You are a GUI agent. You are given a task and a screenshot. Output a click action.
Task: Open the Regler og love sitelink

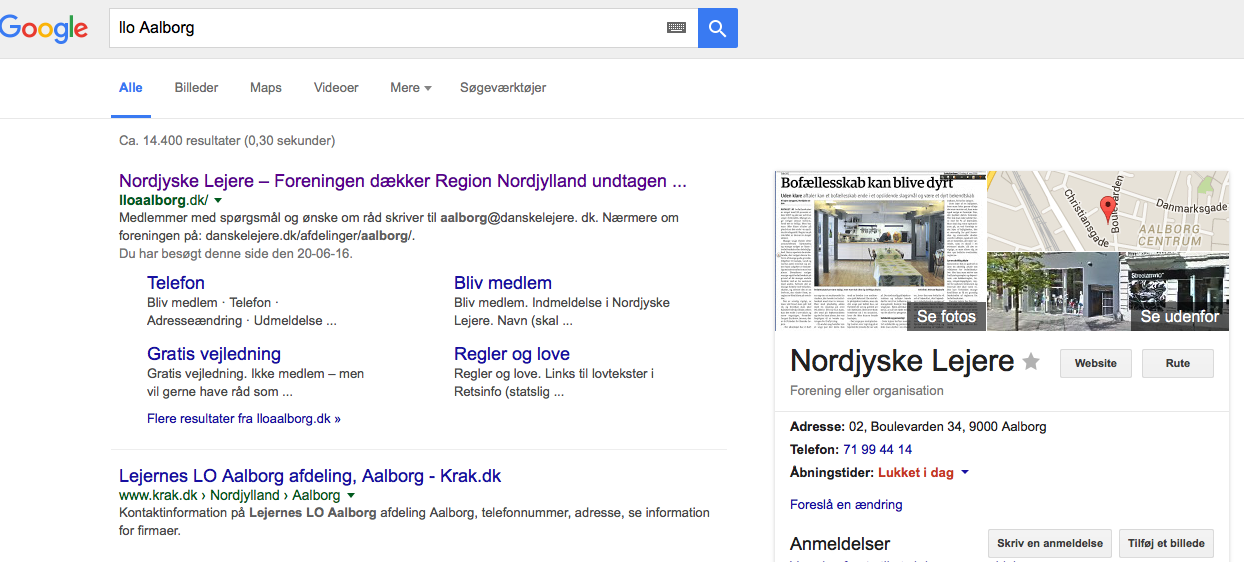click(x=512, y=354)
